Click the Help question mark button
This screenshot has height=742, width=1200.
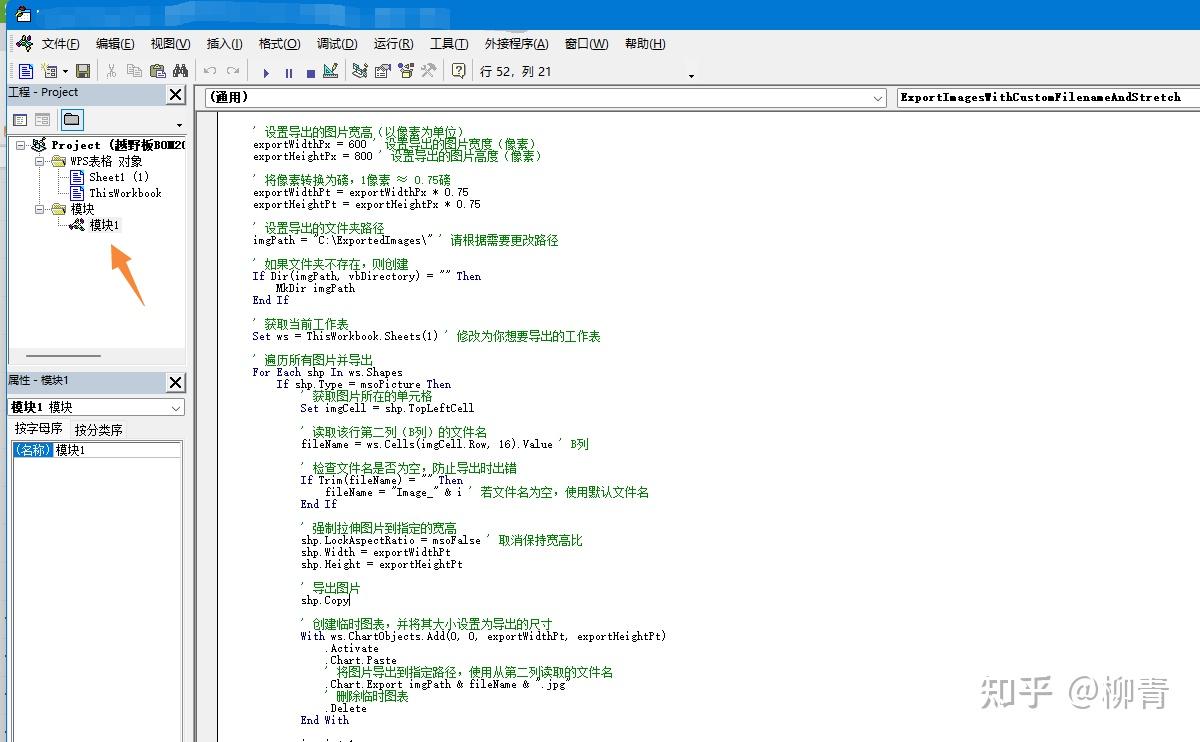point(457,71)
